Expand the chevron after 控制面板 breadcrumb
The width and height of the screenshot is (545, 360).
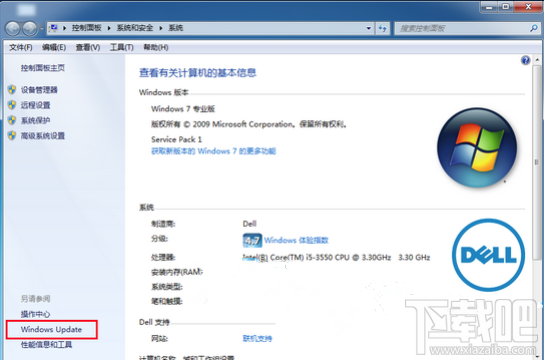[x=109, y=28]
